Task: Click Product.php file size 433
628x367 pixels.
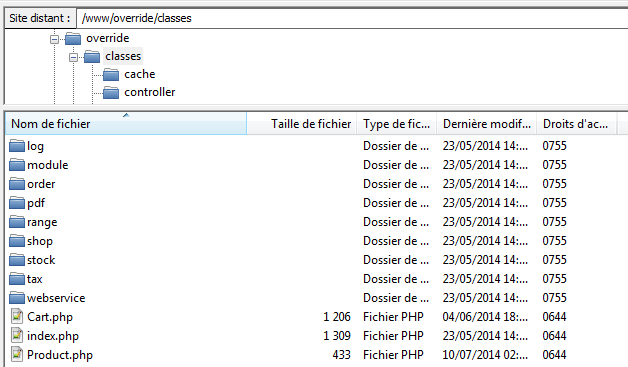Action: click(x=342, y=355)
